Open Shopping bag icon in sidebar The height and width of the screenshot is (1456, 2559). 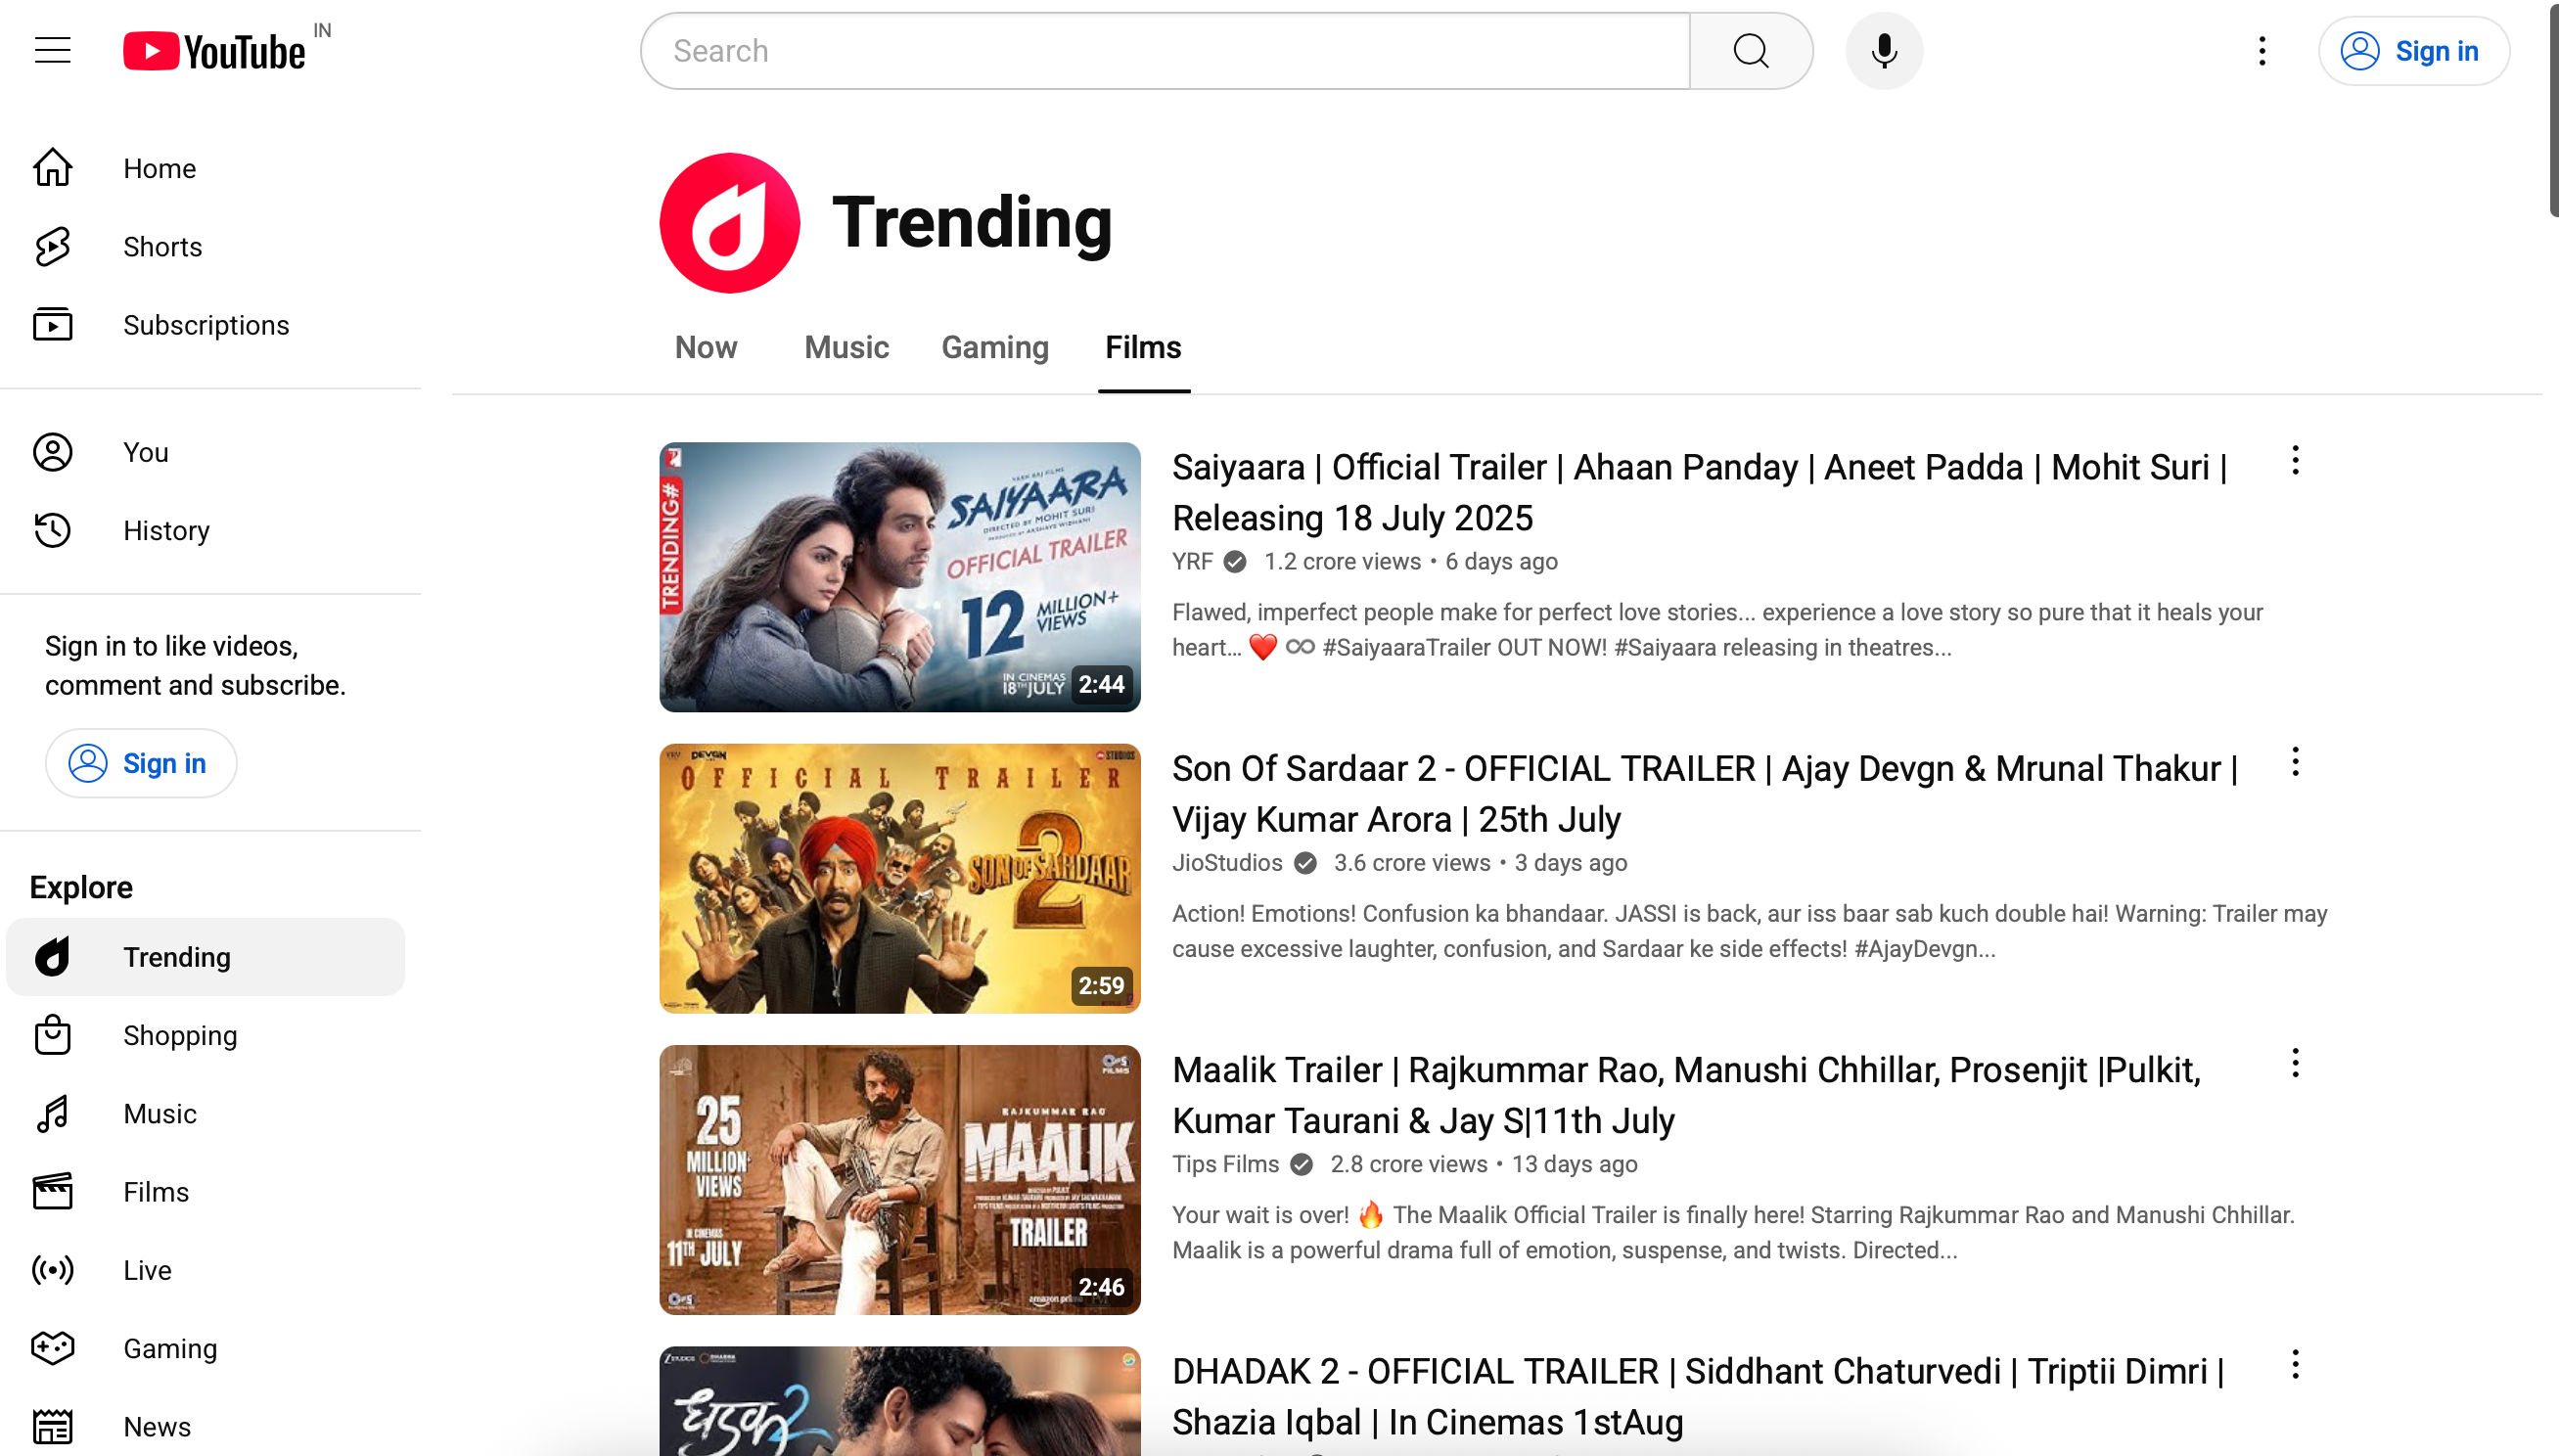52,1035
